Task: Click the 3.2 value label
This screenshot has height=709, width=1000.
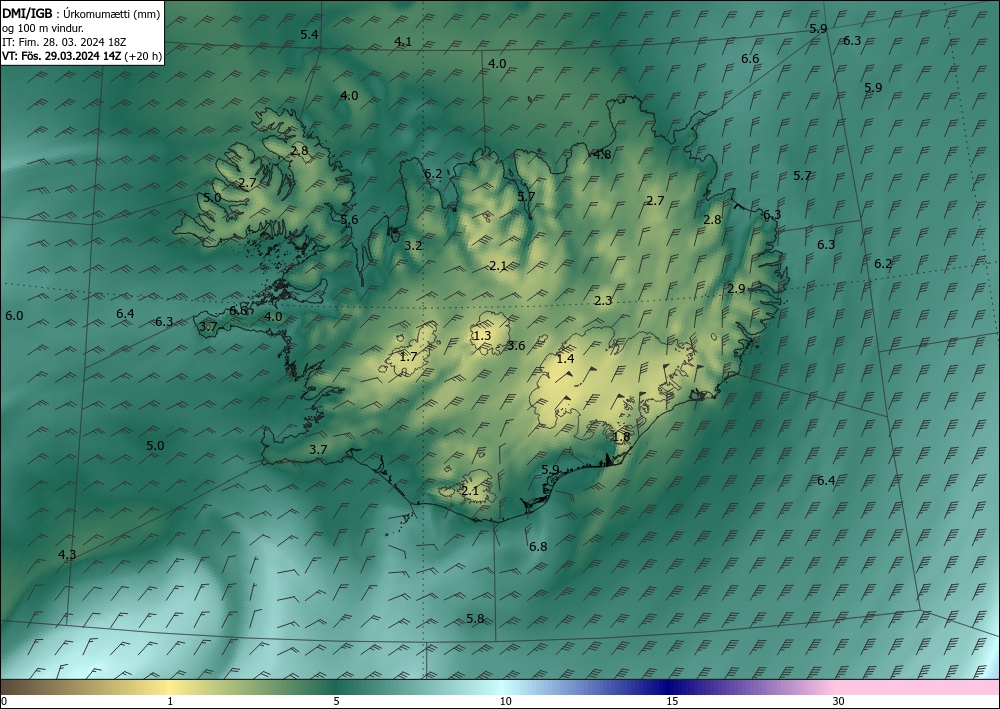Action: pyautogui.click(x=413, y=245)
